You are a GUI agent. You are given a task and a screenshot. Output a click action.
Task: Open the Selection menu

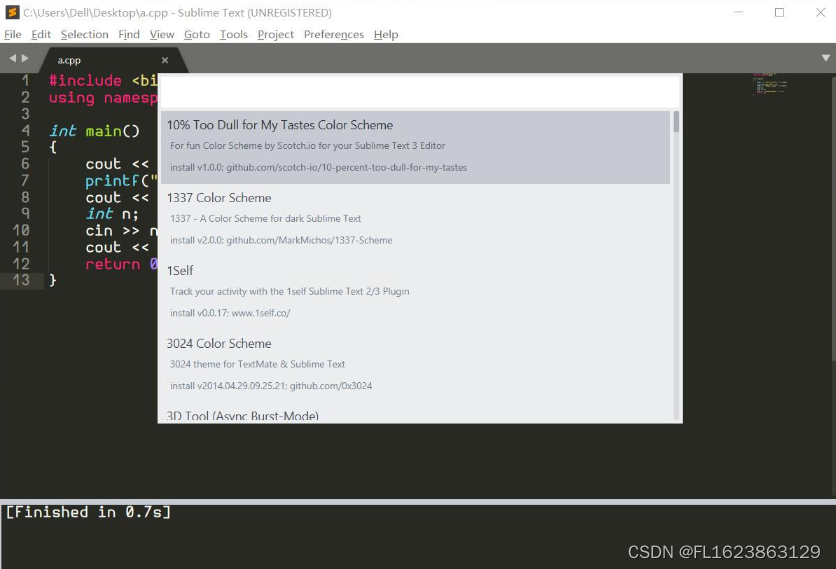84,35
